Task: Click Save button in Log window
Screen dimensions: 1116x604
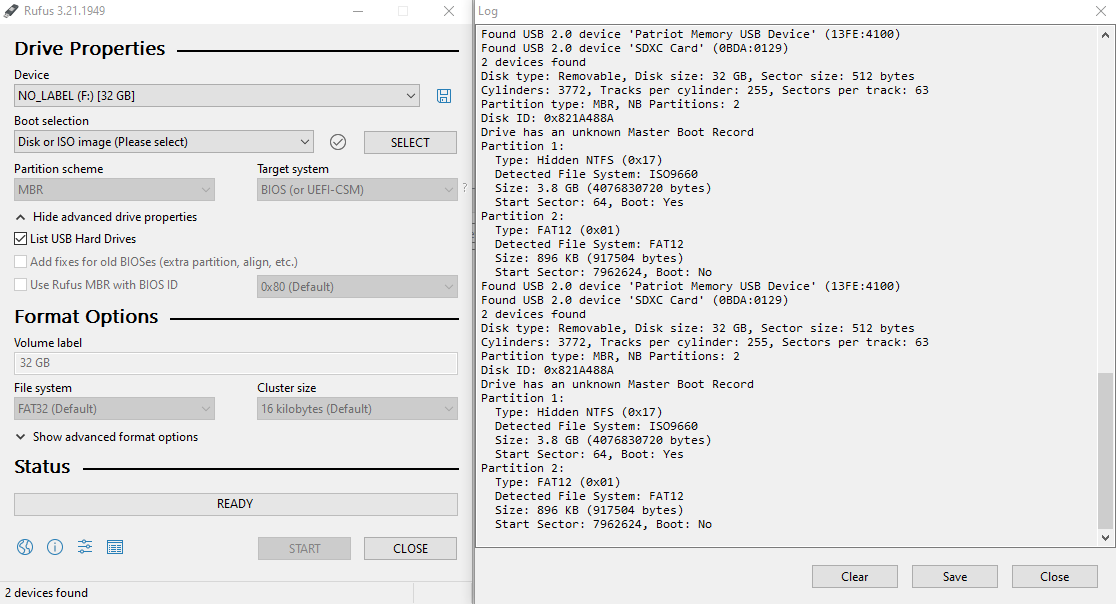Action: (954, 577)
